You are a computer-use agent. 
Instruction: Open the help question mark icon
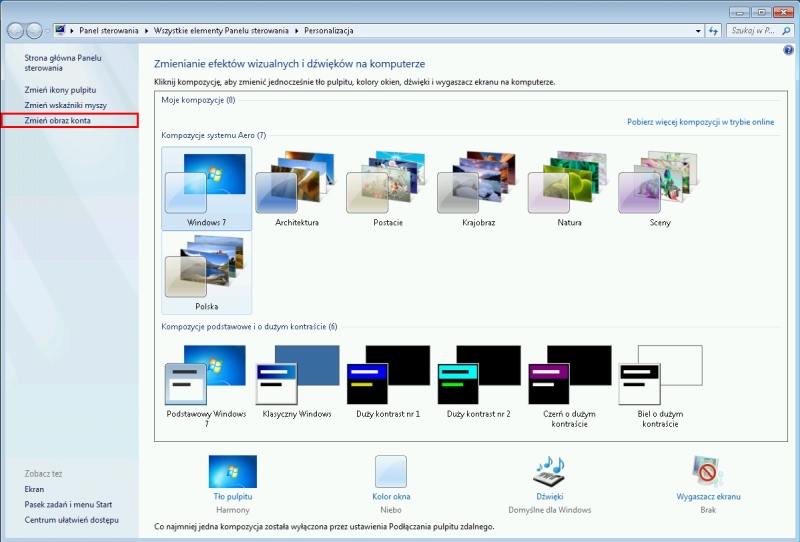[788, 50]
